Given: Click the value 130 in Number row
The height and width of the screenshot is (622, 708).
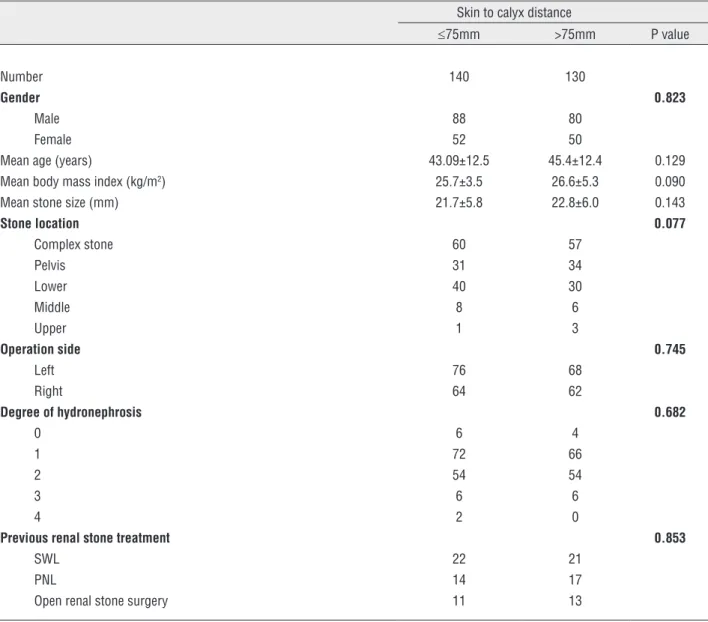Looking at the screenshot, I should pos(575,77).
